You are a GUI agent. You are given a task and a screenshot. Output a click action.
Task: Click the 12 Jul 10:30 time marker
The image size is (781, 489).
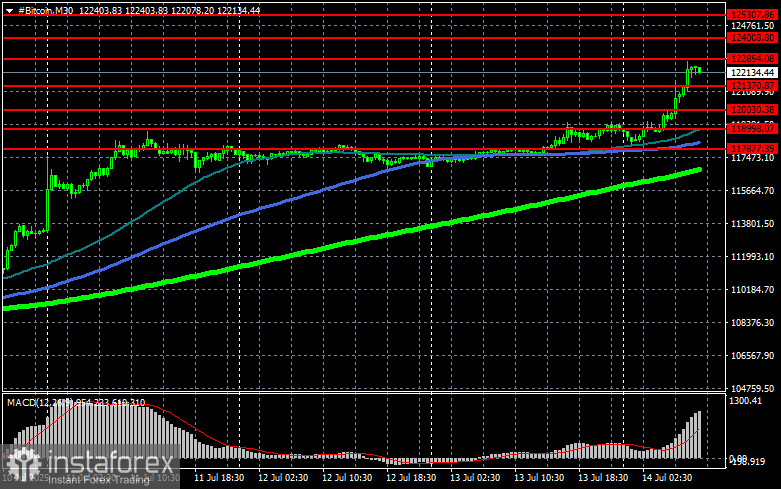(347, 478)
